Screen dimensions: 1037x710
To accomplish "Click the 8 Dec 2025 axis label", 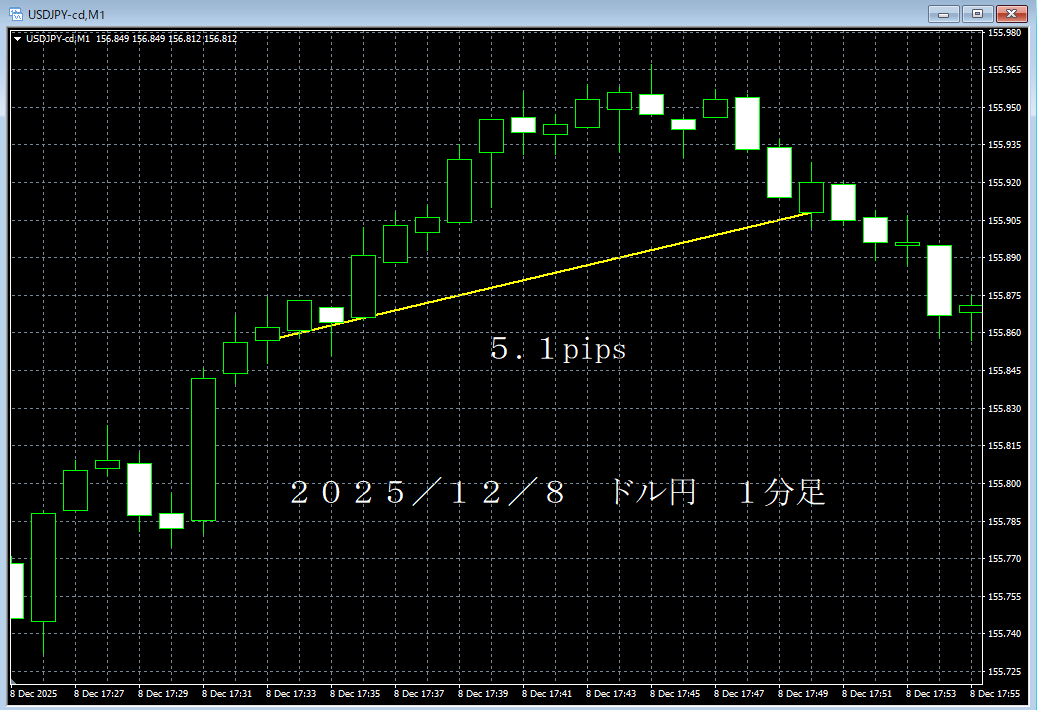I will 33,693.
